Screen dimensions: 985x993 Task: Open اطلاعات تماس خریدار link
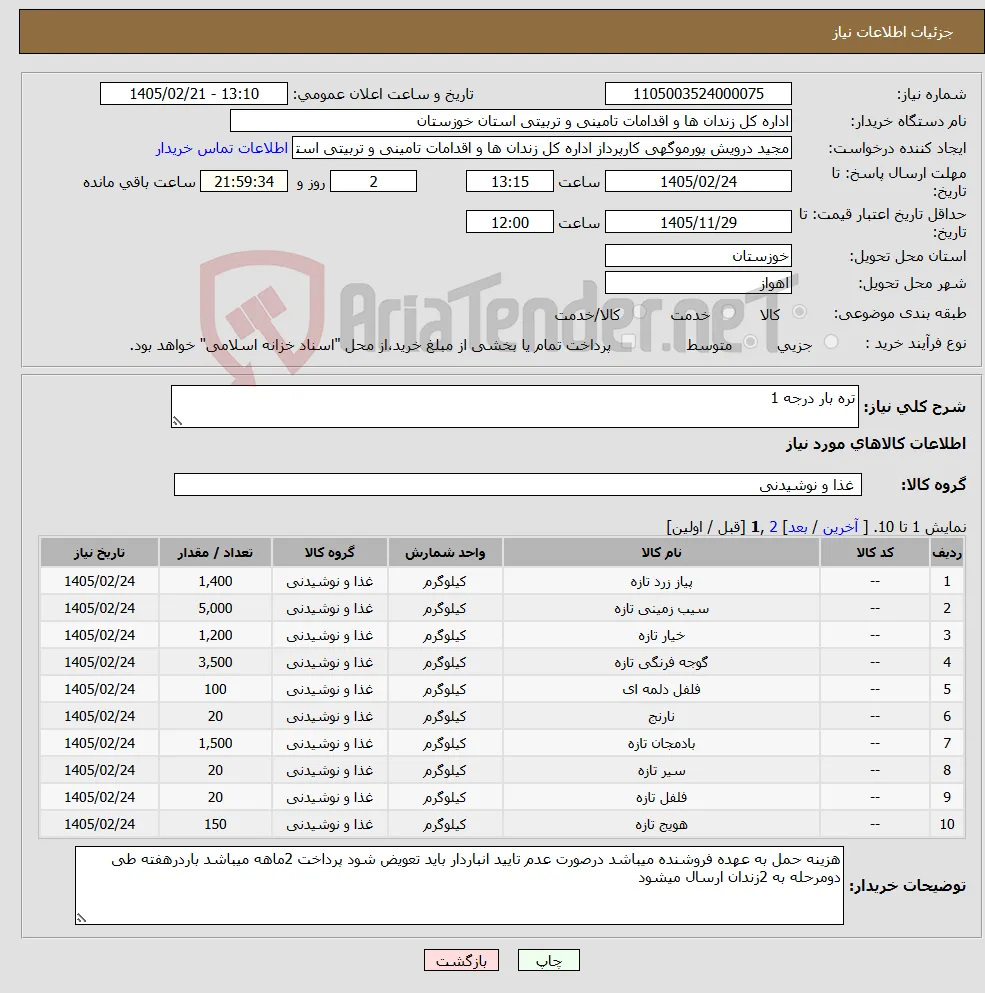pos(222,148)
